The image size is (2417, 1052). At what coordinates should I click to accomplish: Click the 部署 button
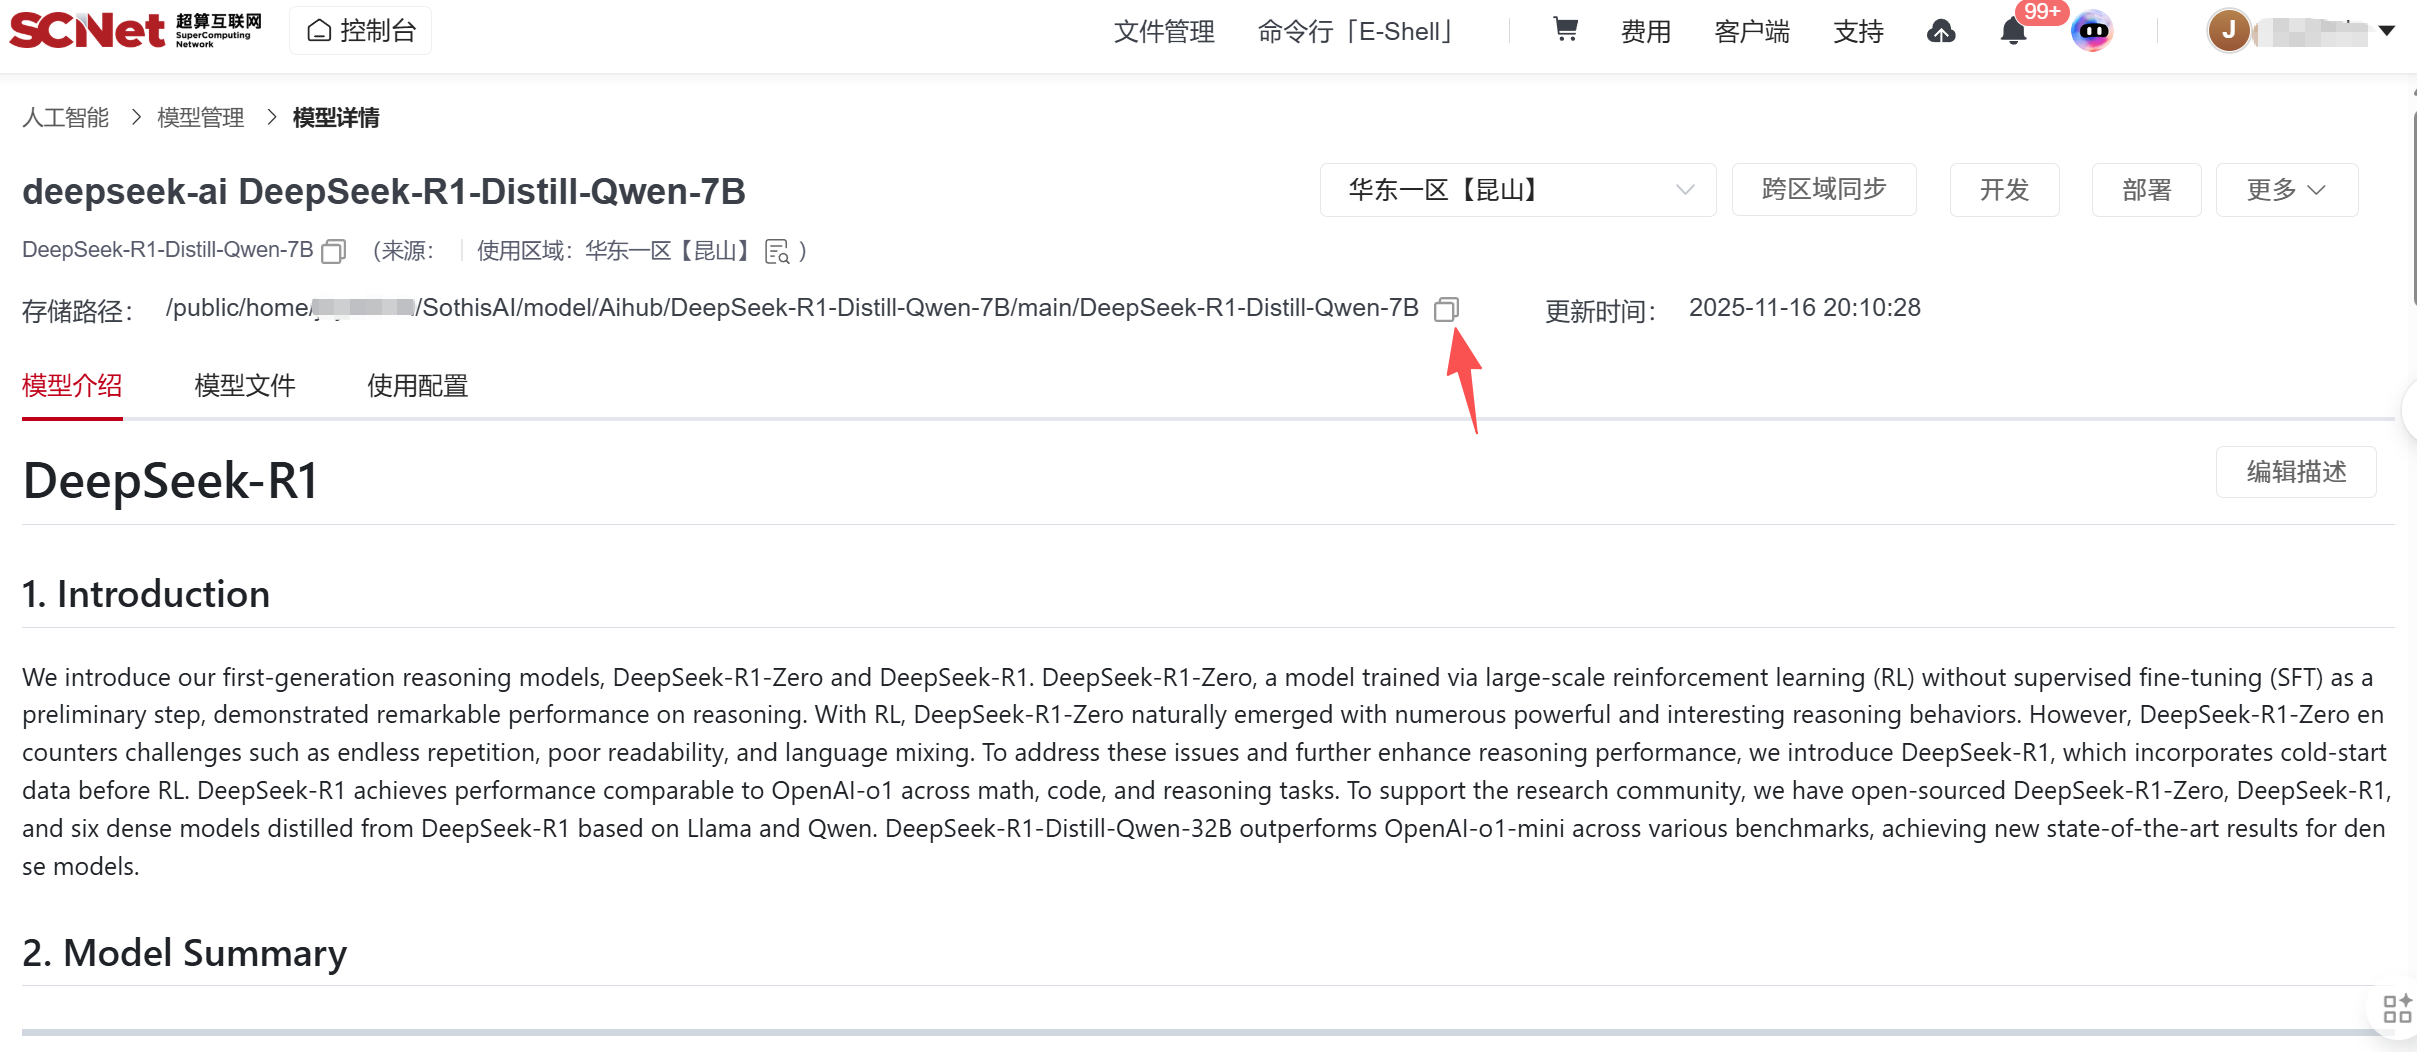tap(2146, 190)
